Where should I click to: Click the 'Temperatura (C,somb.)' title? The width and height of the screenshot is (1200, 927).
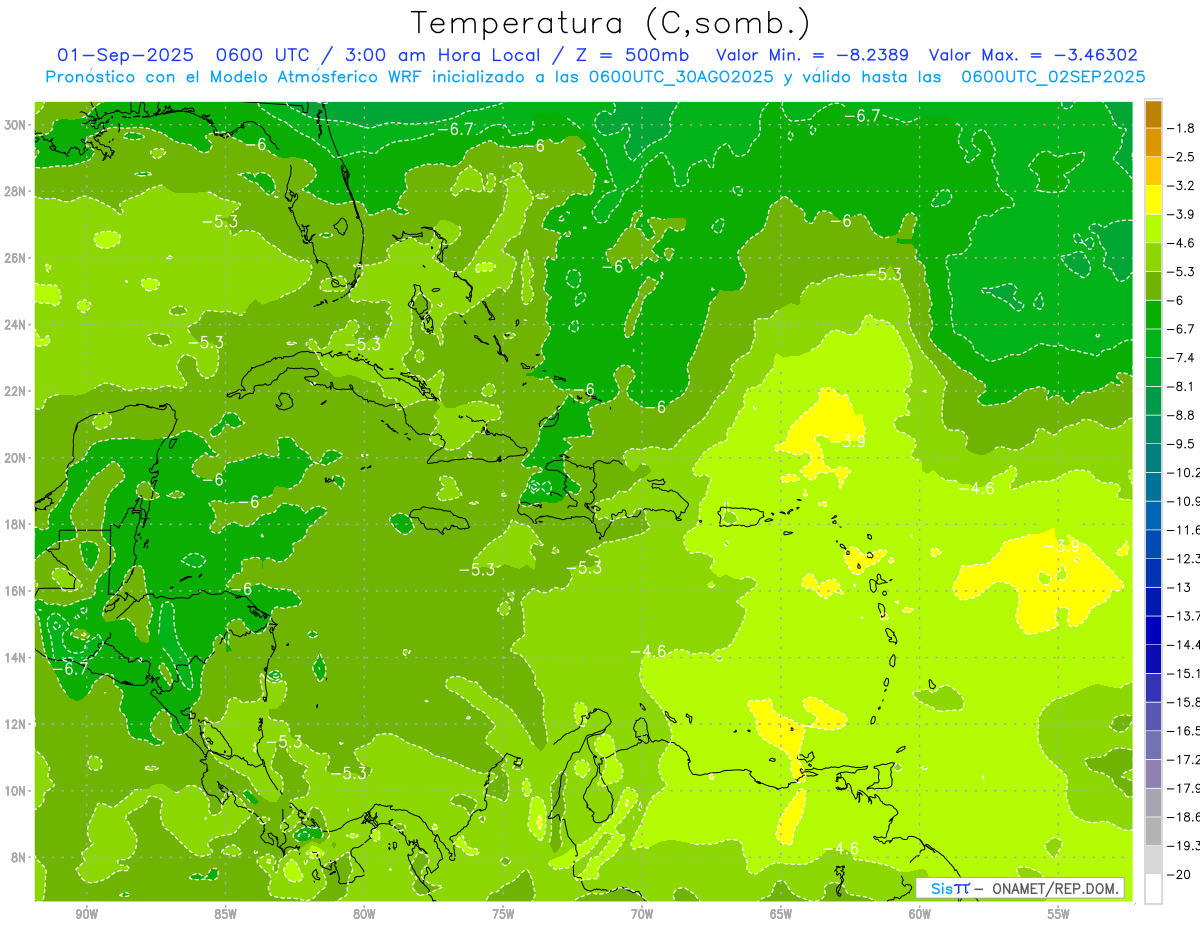click(x=610, y=24)
